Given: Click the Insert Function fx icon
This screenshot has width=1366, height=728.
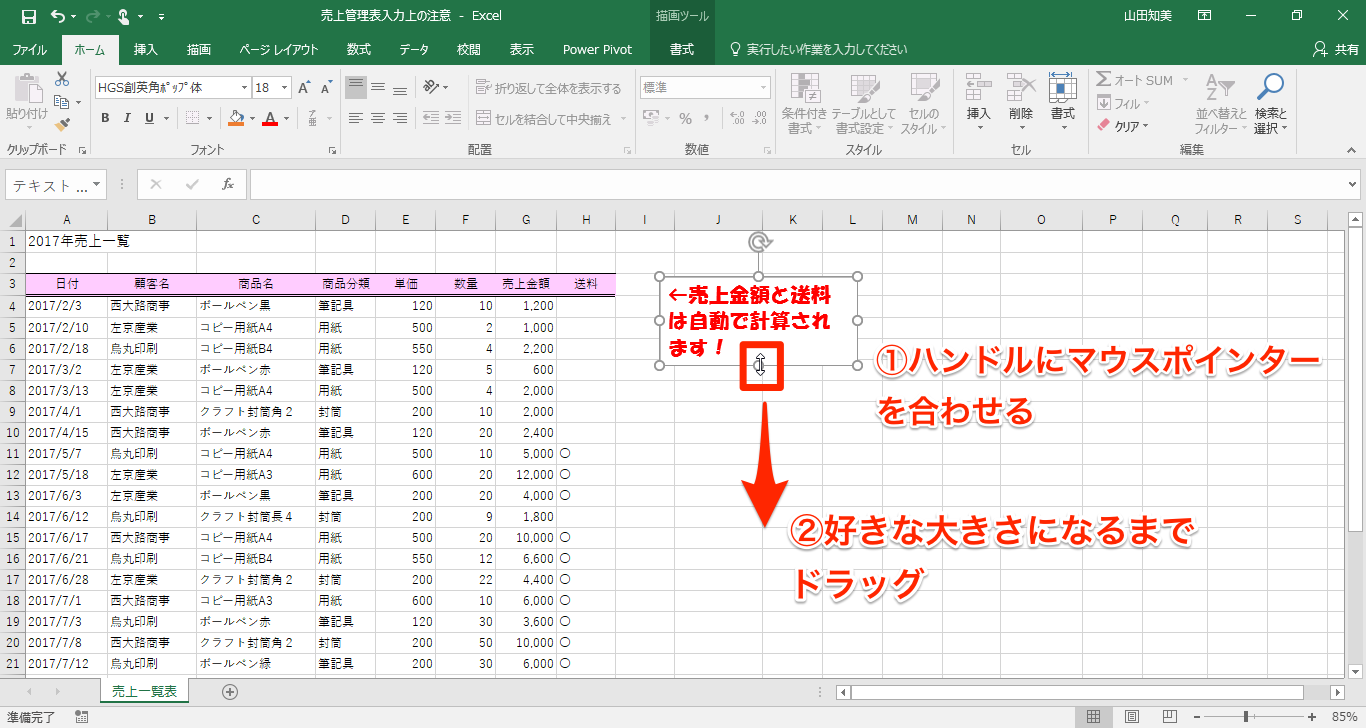Looking at the screenshot, I should (x=228, y=184).
